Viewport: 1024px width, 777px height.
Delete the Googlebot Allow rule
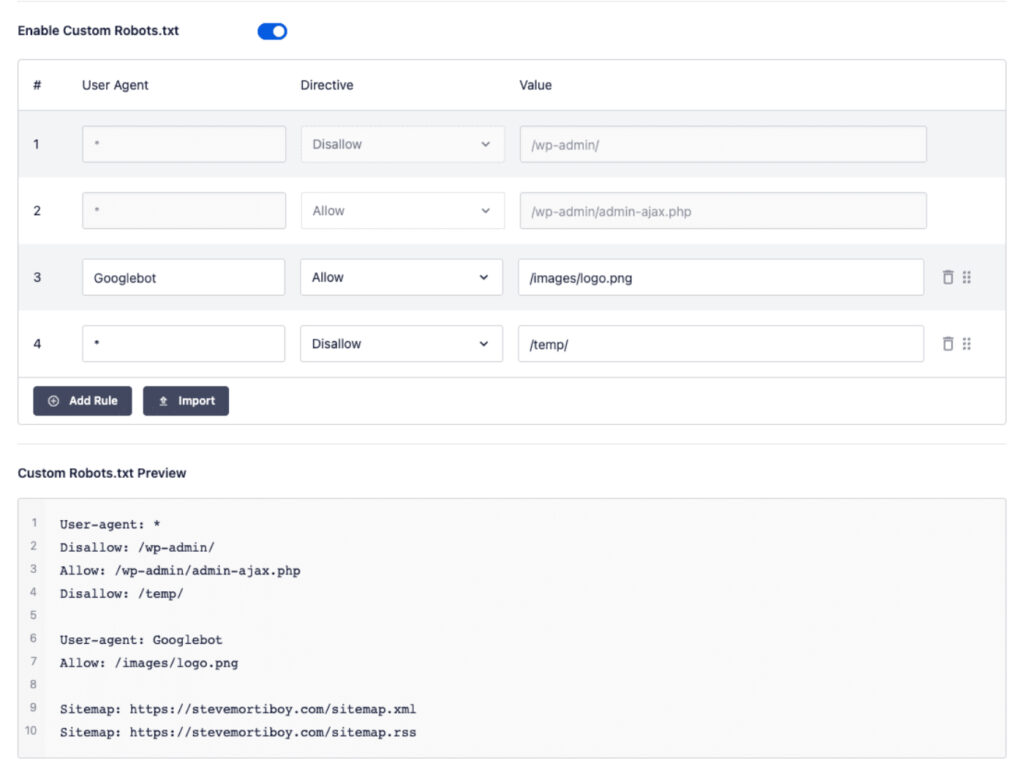[x=946, y=277]
